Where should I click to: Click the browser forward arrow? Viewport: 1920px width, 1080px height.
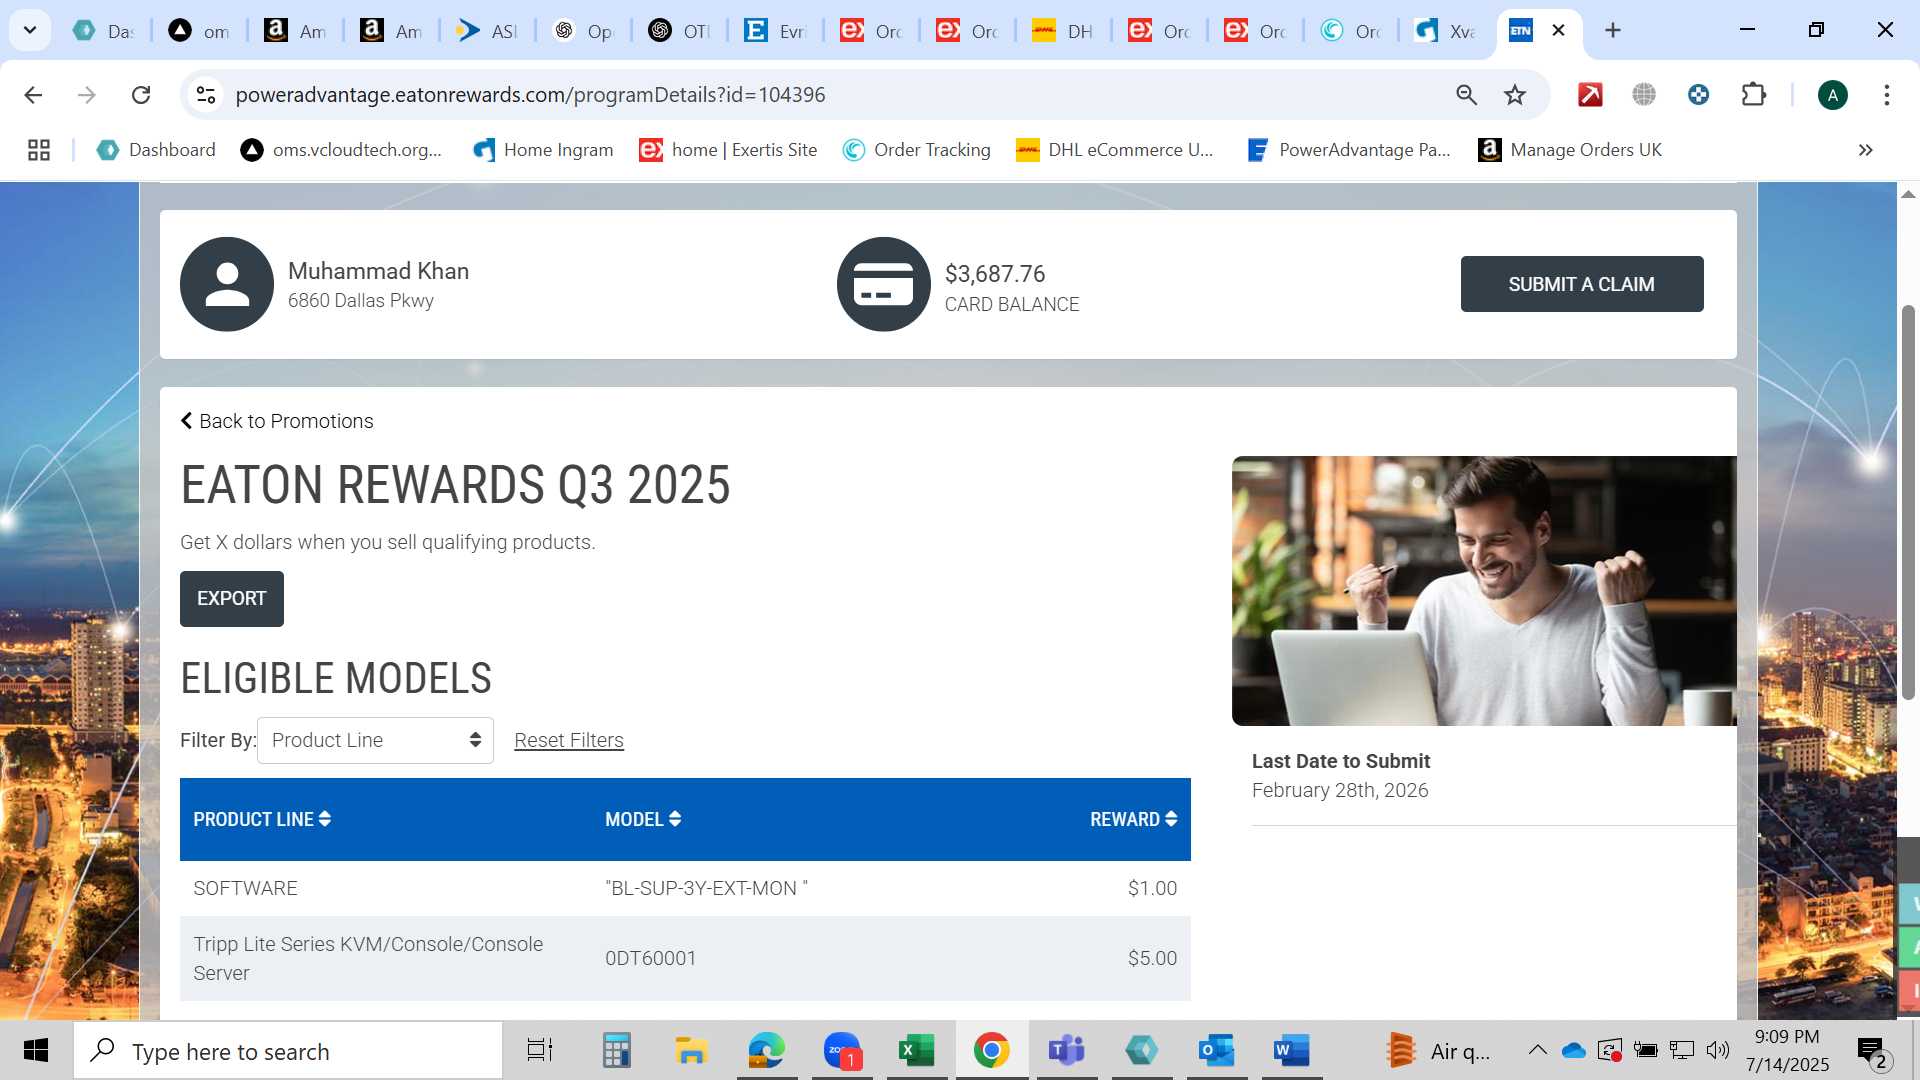pos(87,95)
